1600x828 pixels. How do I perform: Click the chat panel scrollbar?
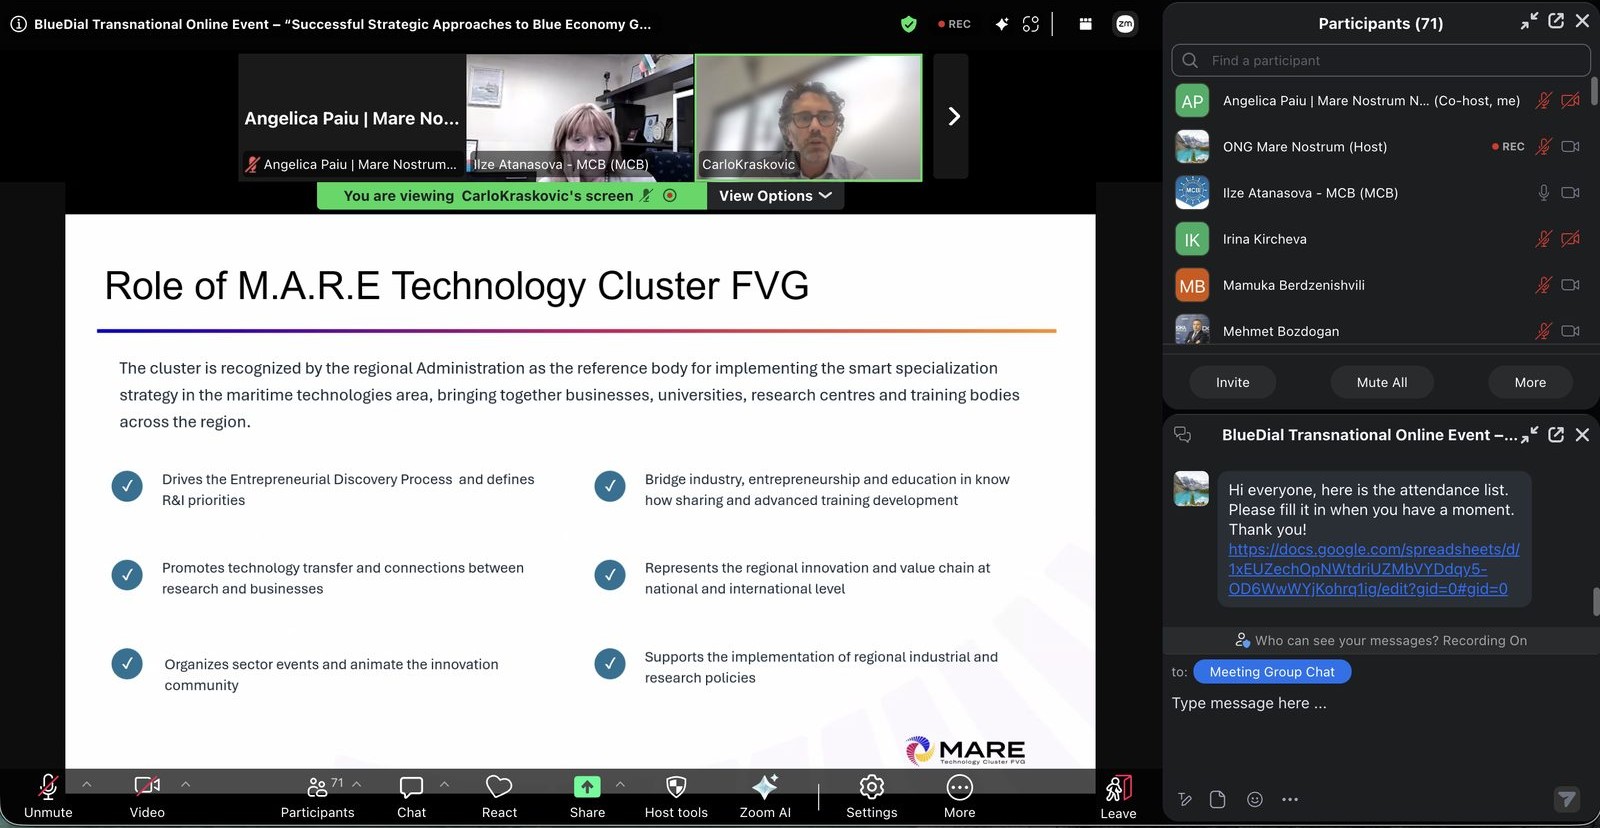1595,602
